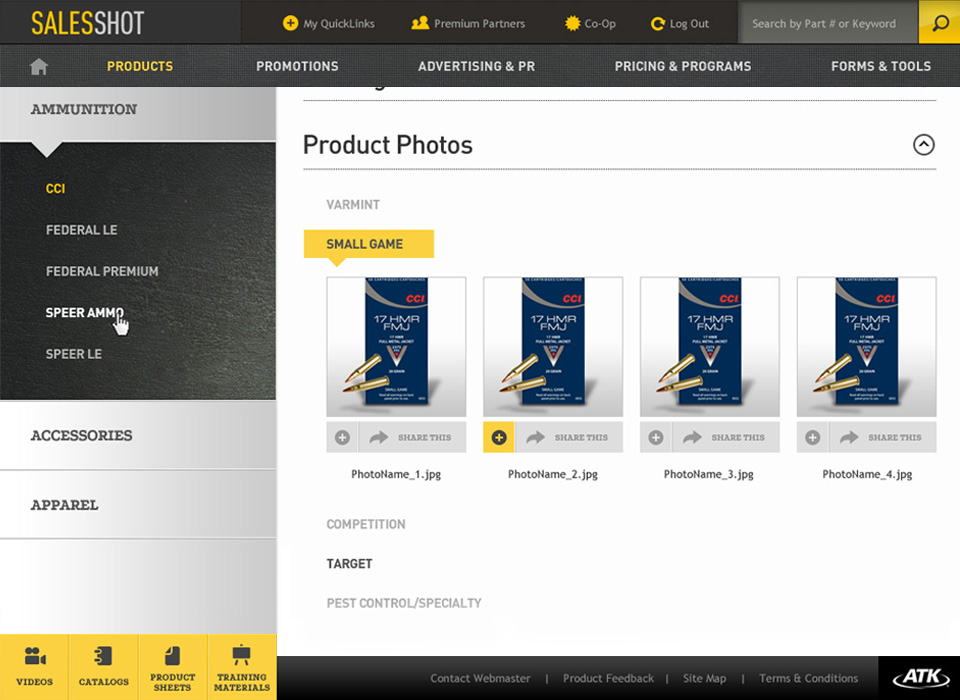
Task: Add PhotoName_2.jpg using its yellow plus icon
Action: [499, 437]
